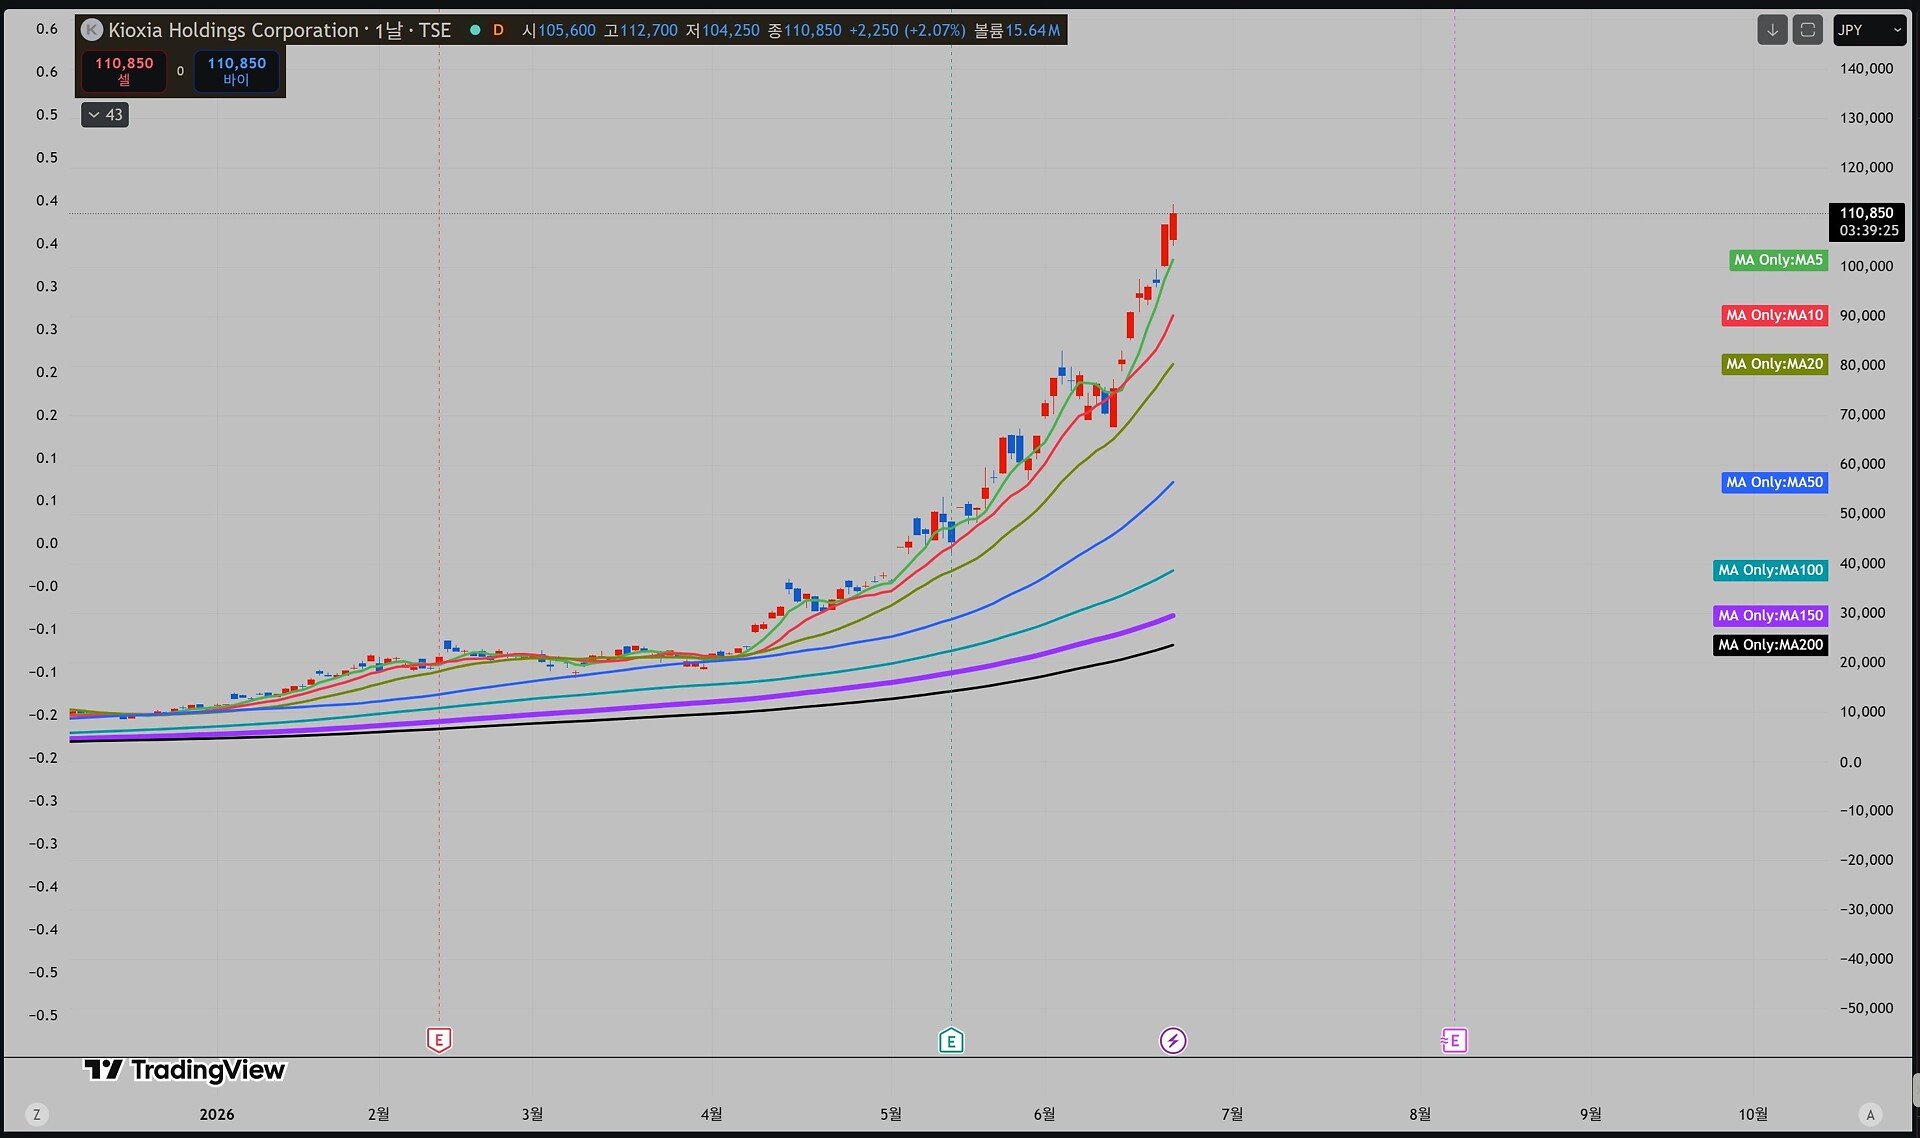
Task: Click the 110,850 셀 sell button
Action: click(124, 71)
